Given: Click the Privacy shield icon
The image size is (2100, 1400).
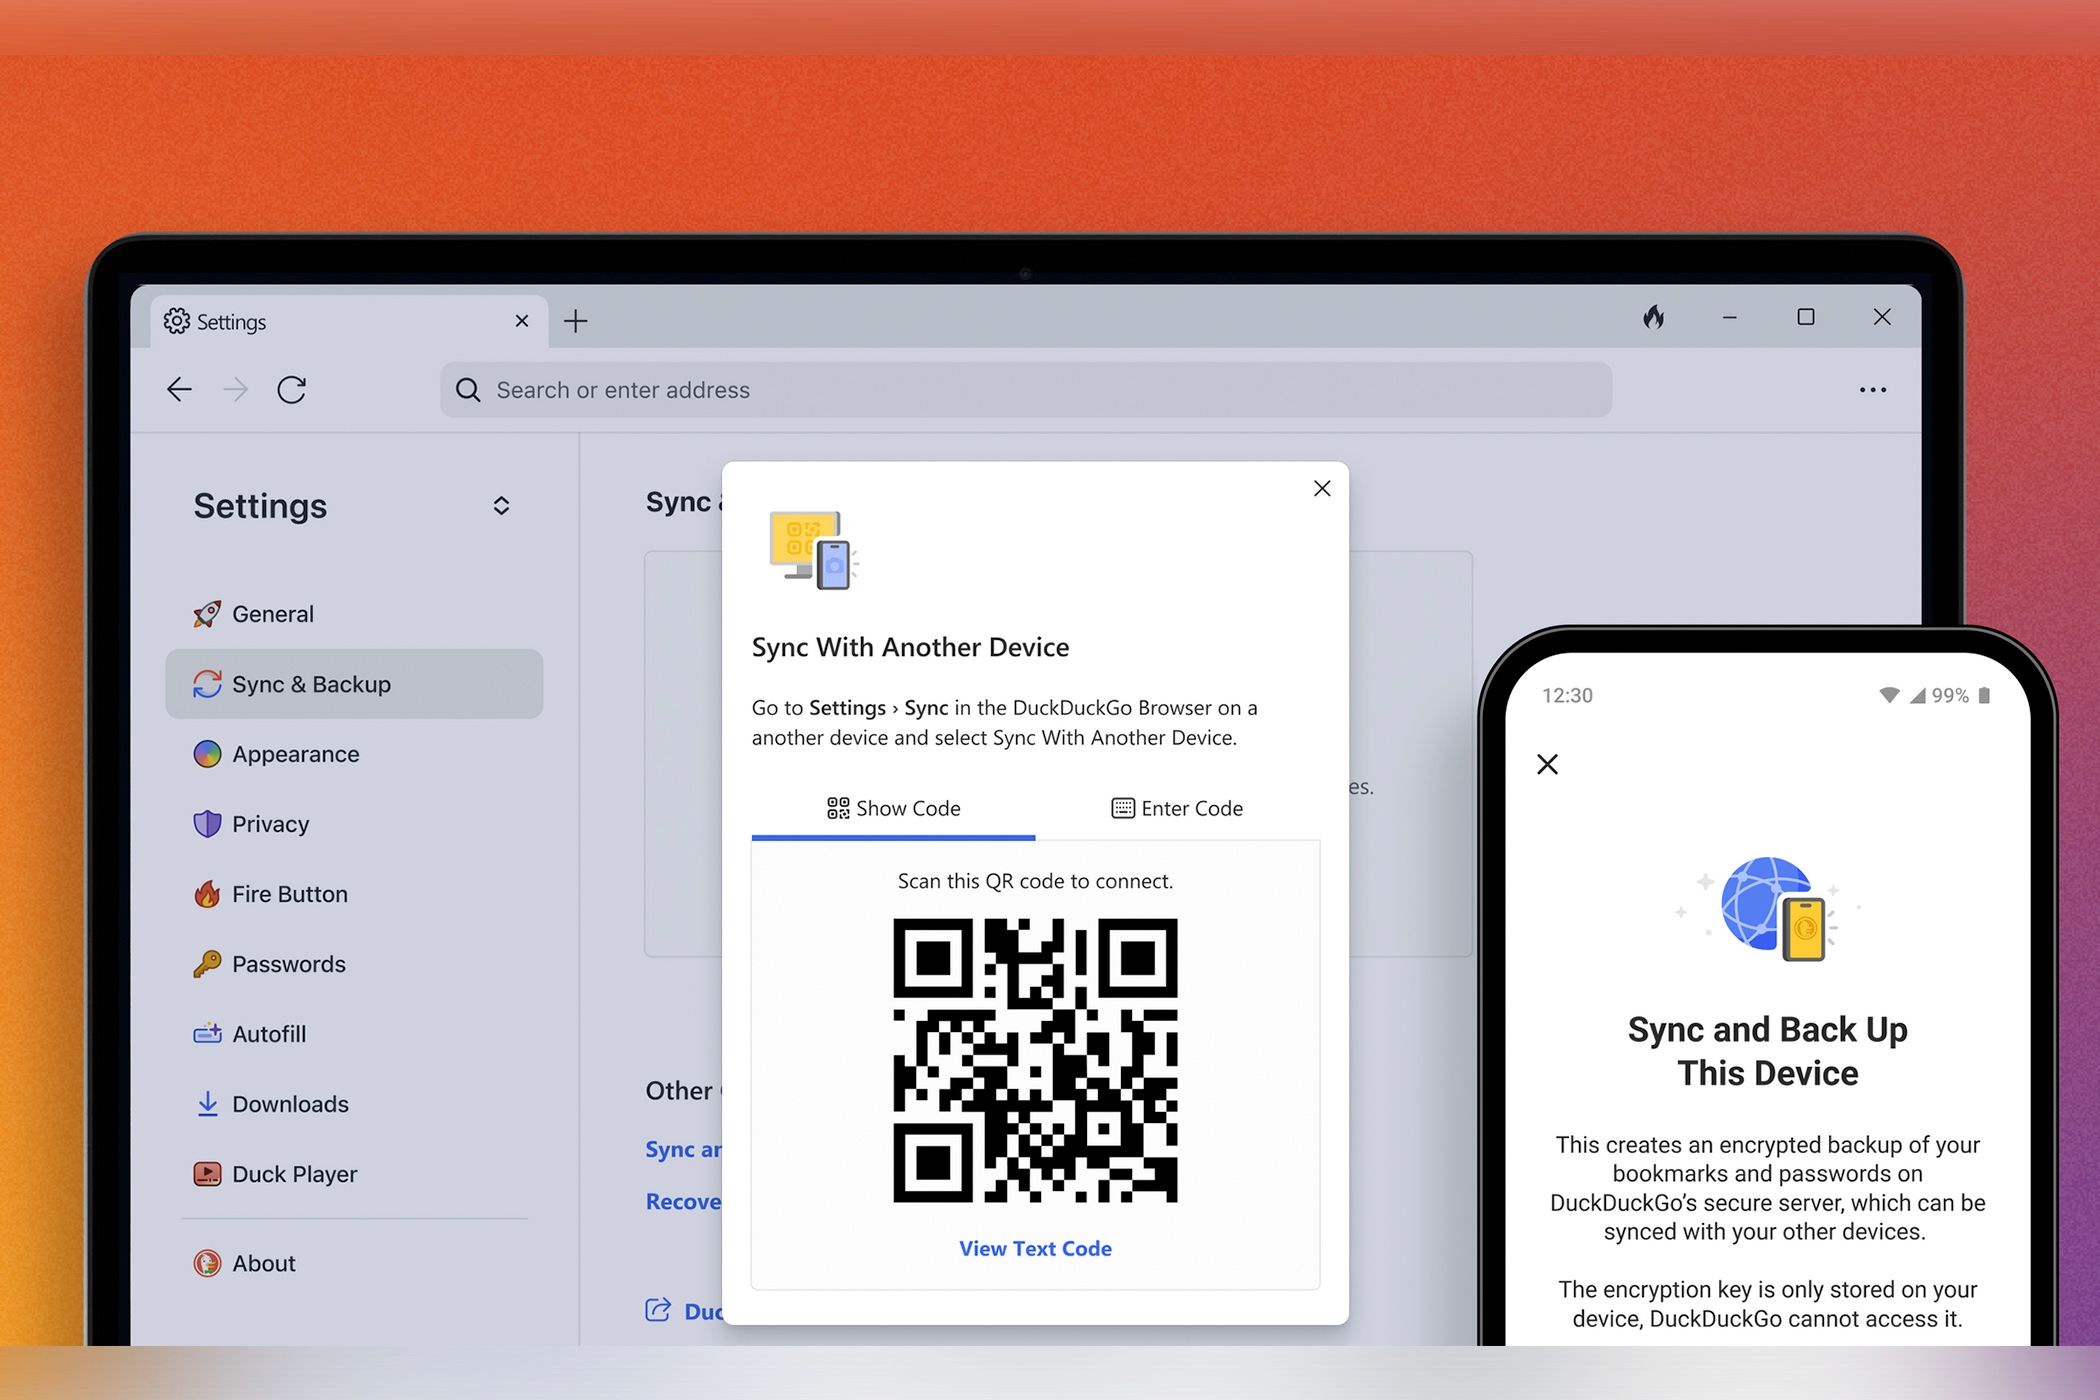Looking at the screenshot, I should [x=207, y=824].
